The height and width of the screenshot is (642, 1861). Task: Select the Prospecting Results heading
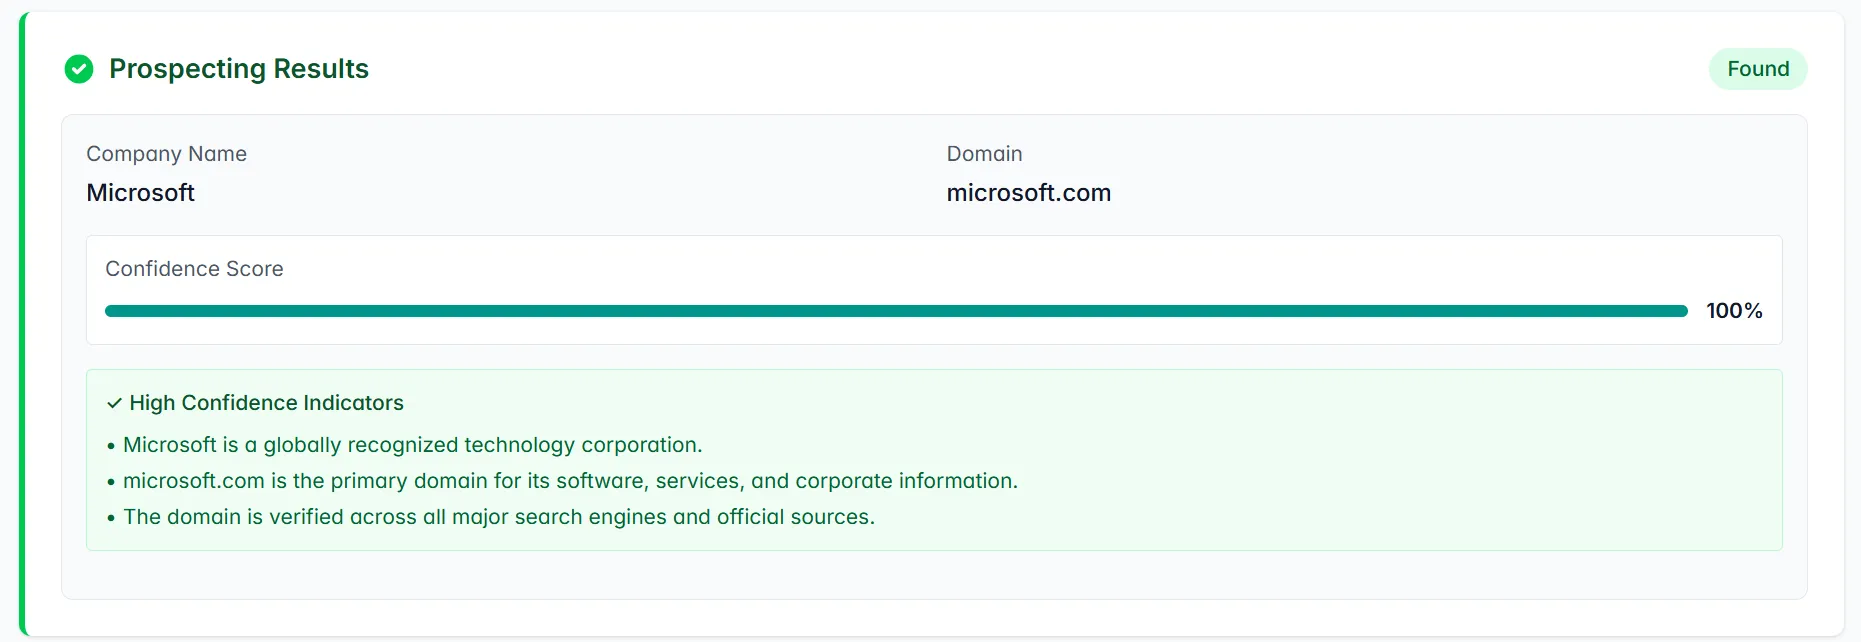tap(238, 69)
